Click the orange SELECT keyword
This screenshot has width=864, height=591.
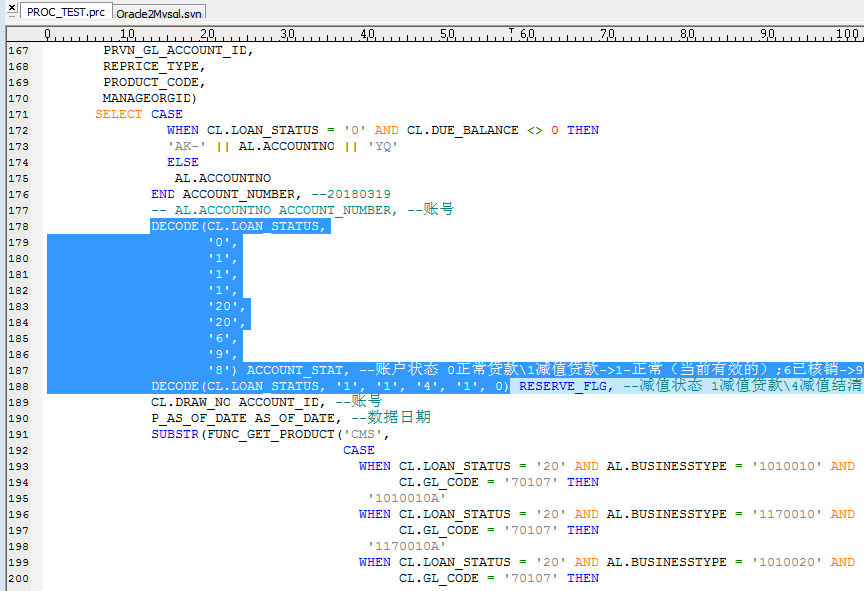[x=118, y=115]
